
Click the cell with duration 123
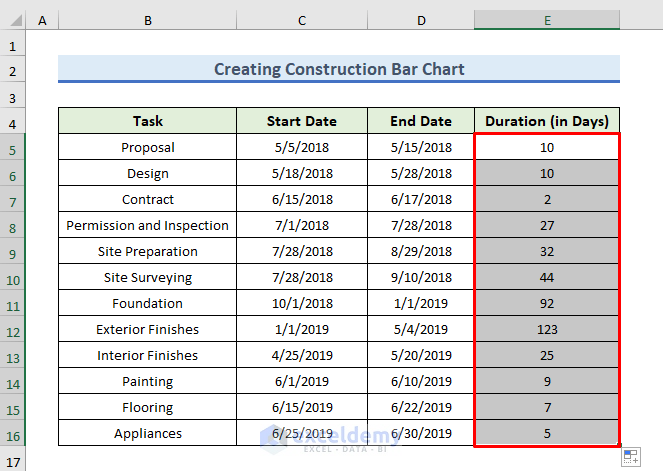(x=547, y=329)
